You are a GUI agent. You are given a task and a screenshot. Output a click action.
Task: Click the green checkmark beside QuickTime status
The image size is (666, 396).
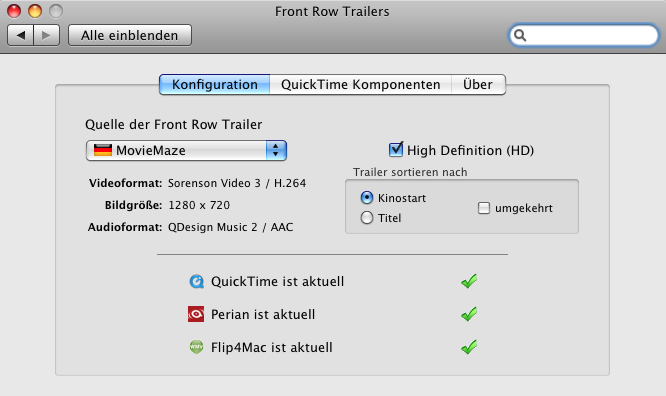[469, 281]
